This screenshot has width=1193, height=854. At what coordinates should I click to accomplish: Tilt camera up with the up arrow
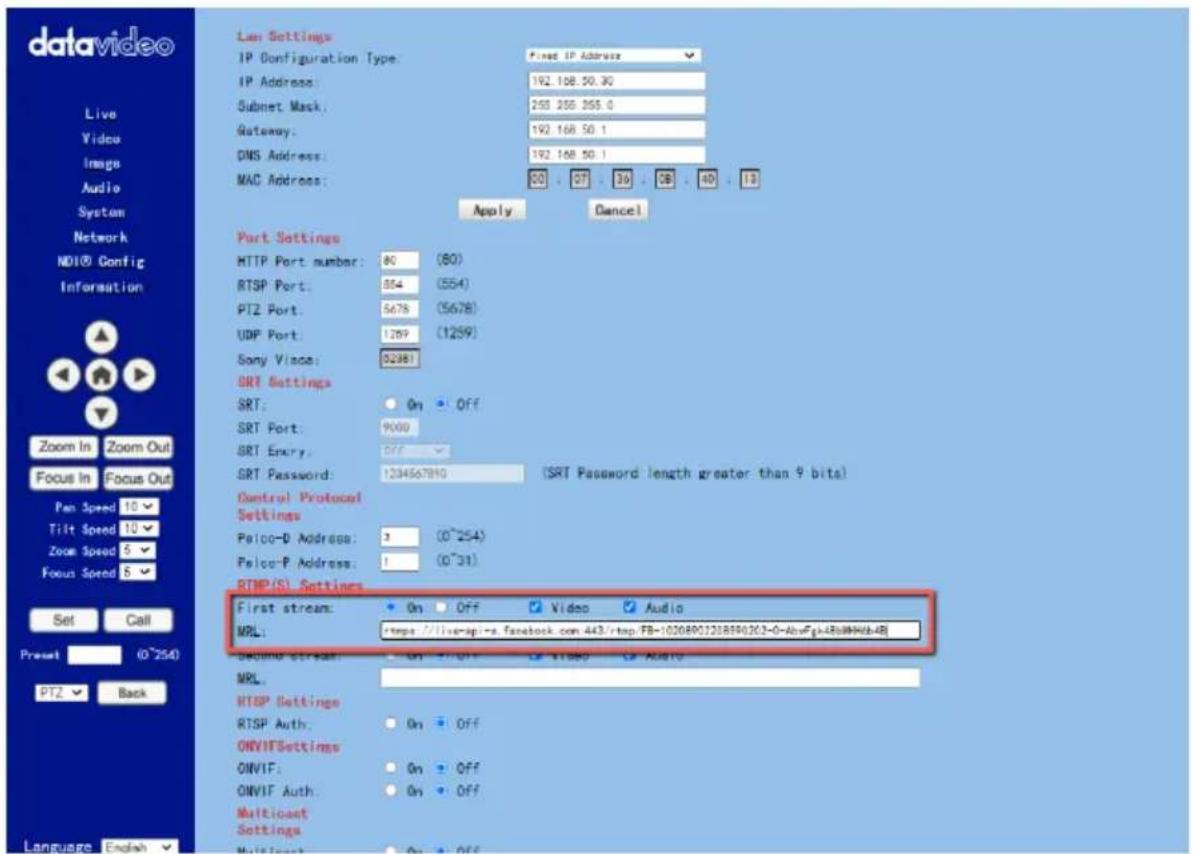101,336
